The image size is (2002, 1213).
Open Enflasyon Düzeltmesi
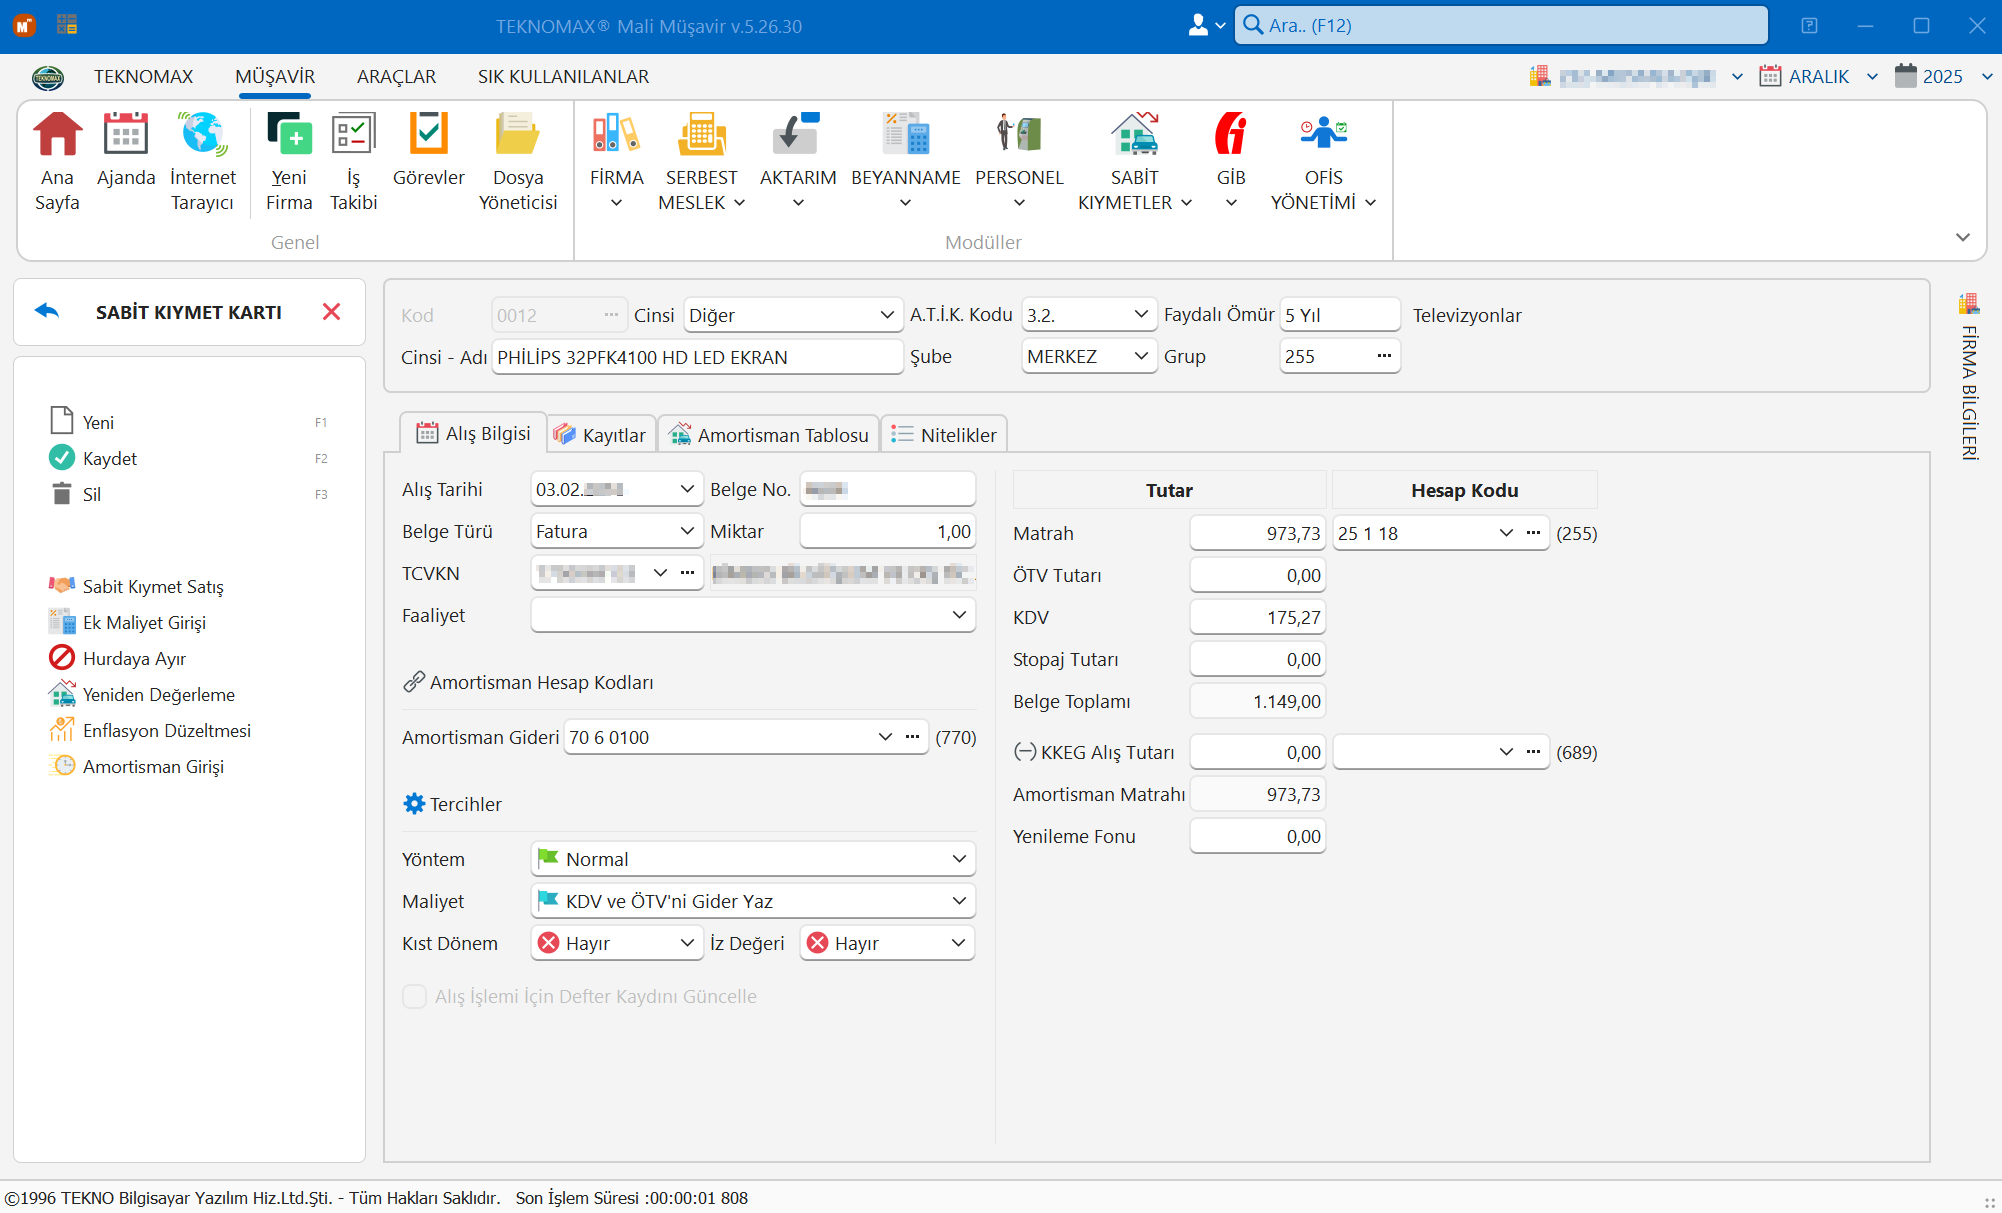tap(166, 730)
